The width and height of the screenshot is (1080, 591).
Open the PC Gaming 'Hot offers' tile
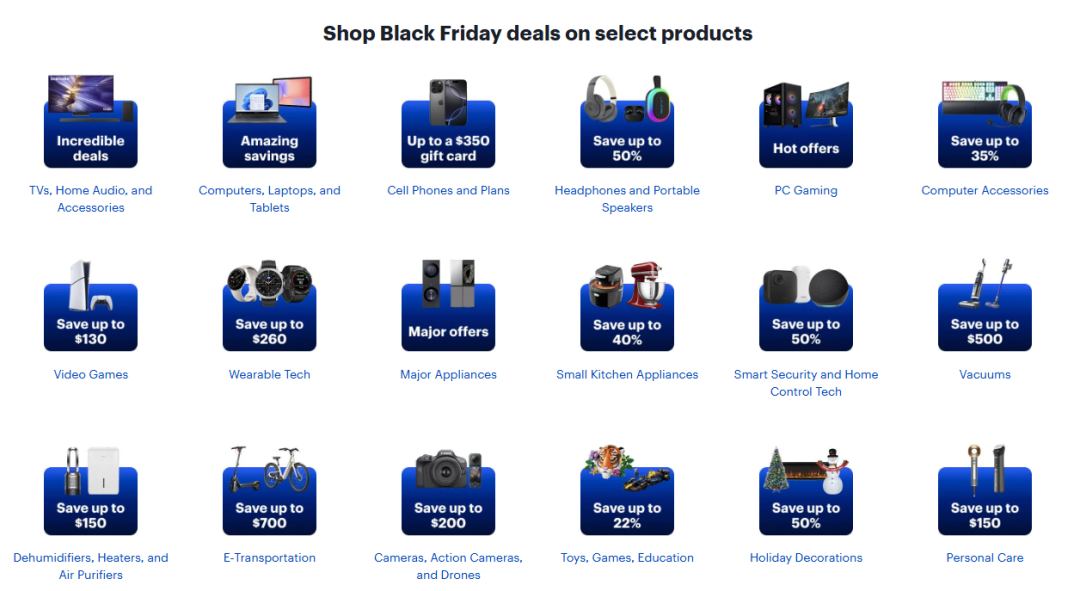click(806, 125)
